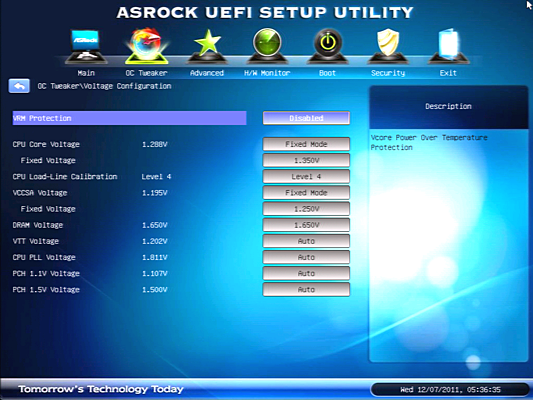
Task: Open the Boot power icon
Action: tap(328, 46)
